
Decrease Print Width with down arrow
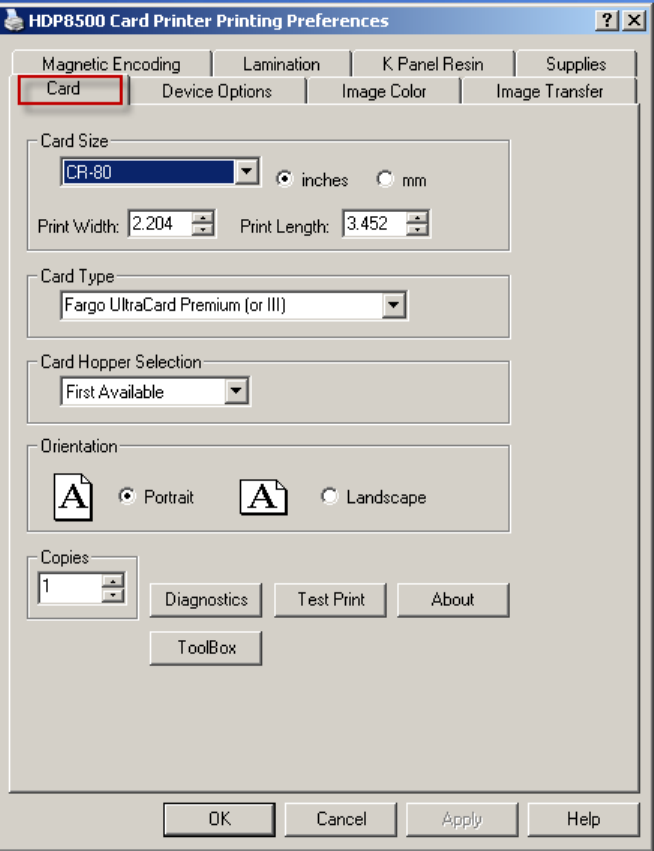tap(202, 230)
